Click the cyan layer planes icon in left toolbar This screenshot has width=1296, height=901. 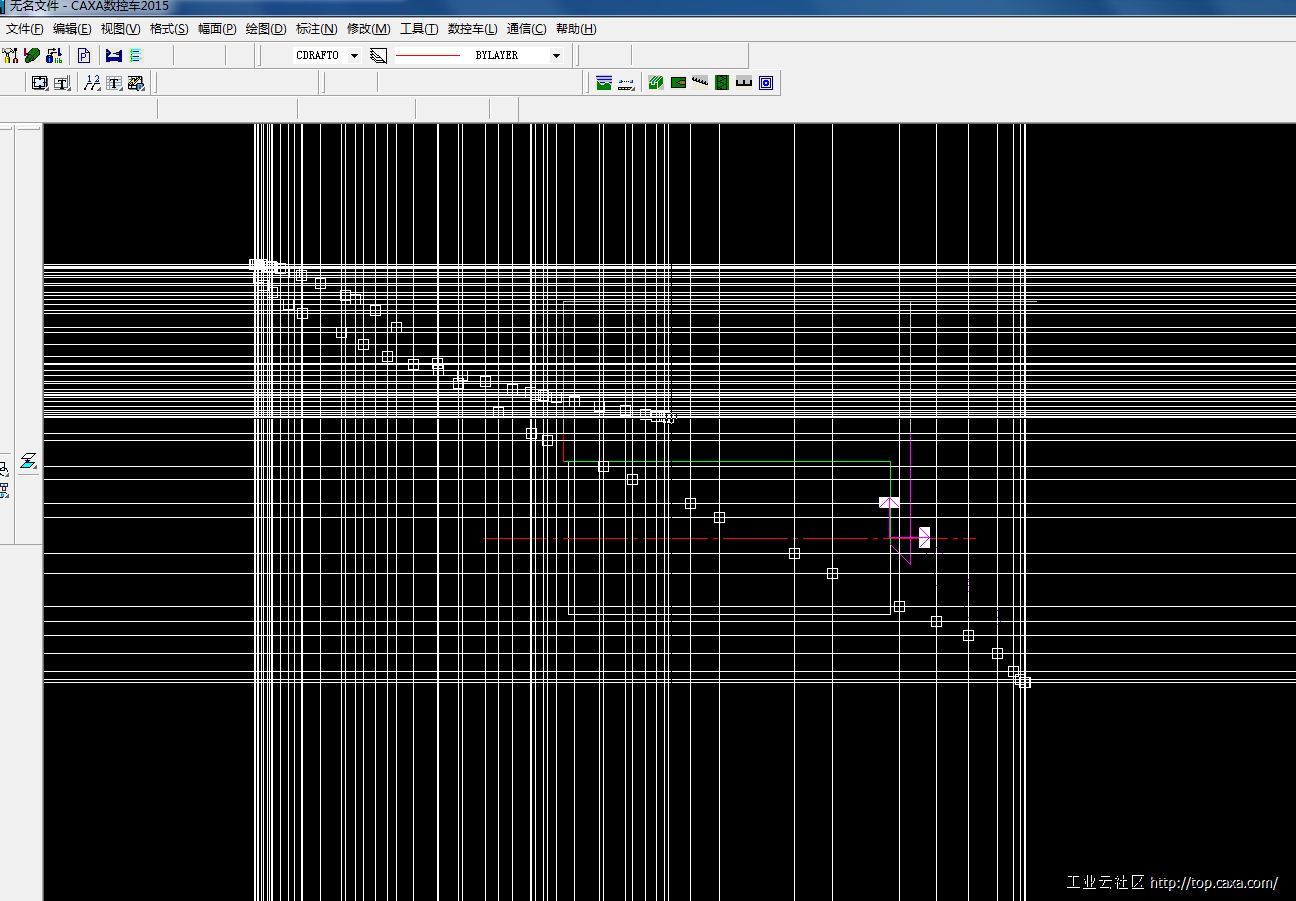click(x=28, y=461)
